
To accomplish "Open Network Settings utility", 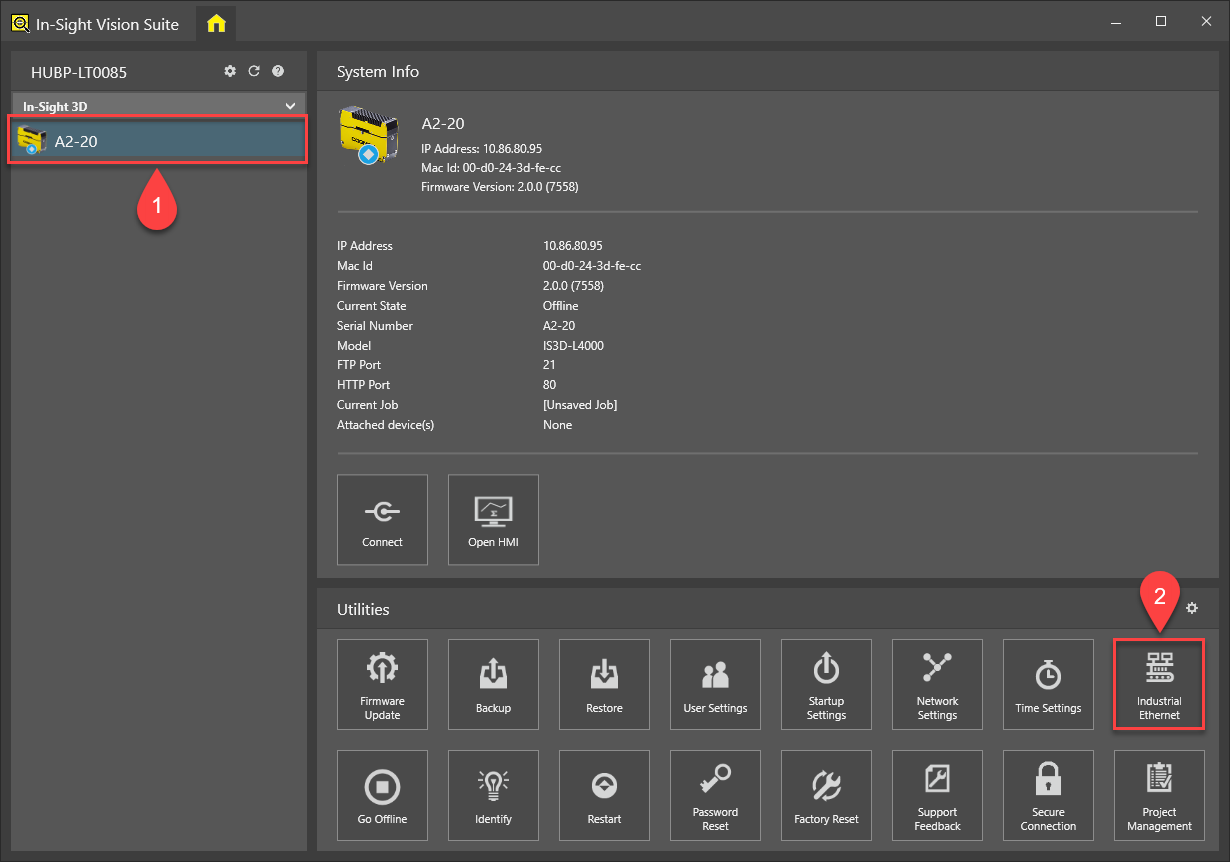I will point(937,684).
